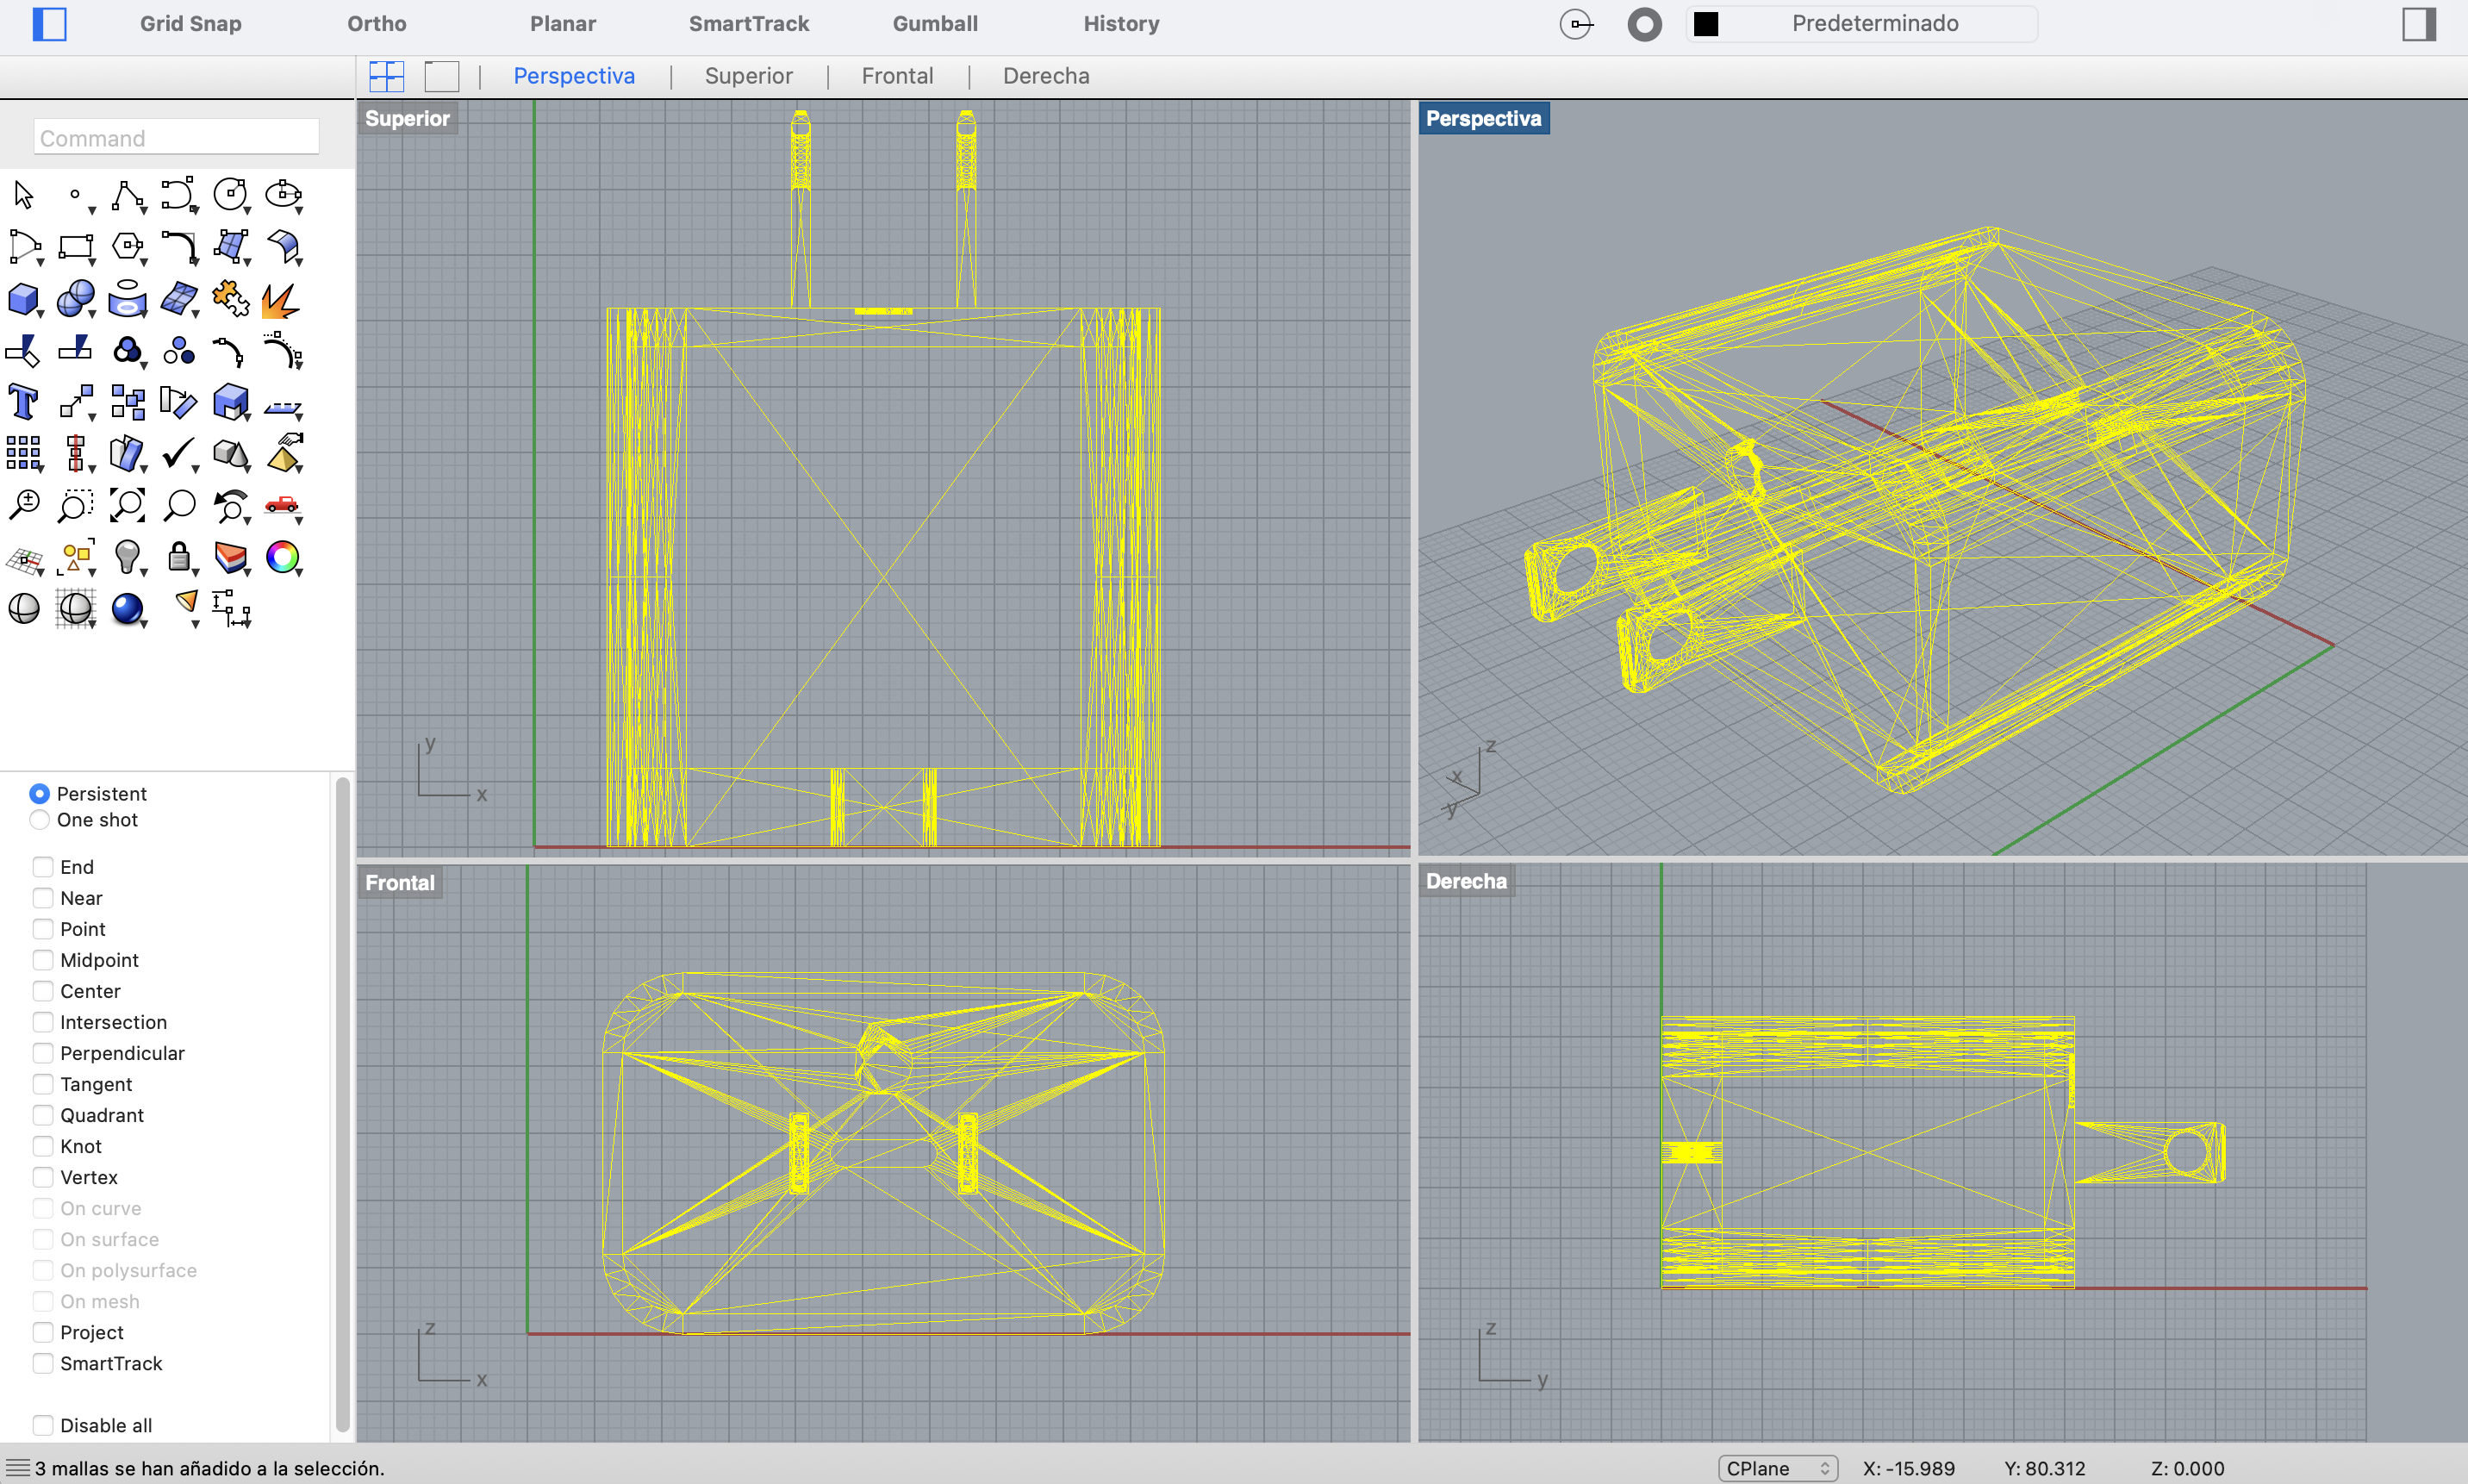Select the Explode tool icon
This screenshot has width=2468, height=1484.
coord(281,298)
